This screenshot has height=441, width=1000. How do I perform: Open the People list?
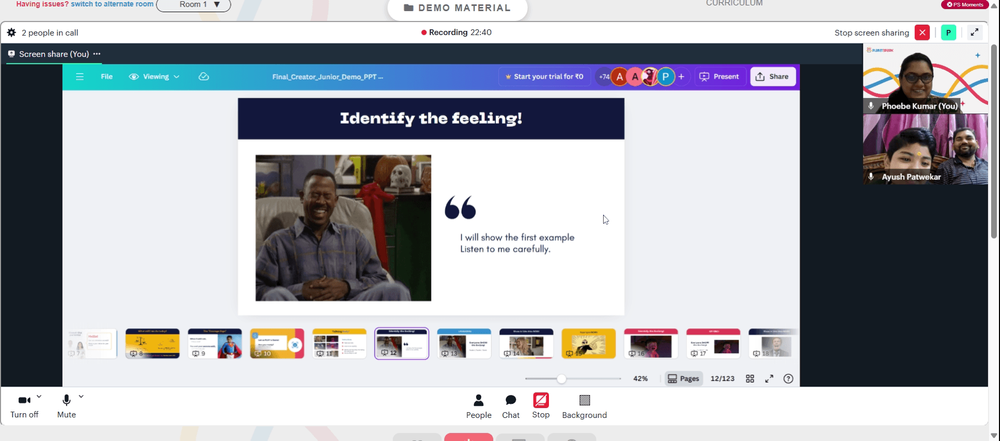click(x=478, y=407)
